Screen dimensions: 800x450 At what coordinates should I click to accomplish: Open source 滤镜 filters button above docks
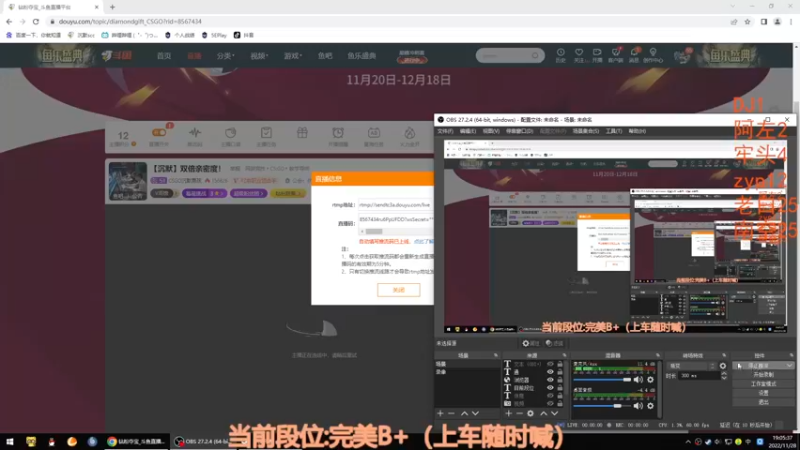554,343
